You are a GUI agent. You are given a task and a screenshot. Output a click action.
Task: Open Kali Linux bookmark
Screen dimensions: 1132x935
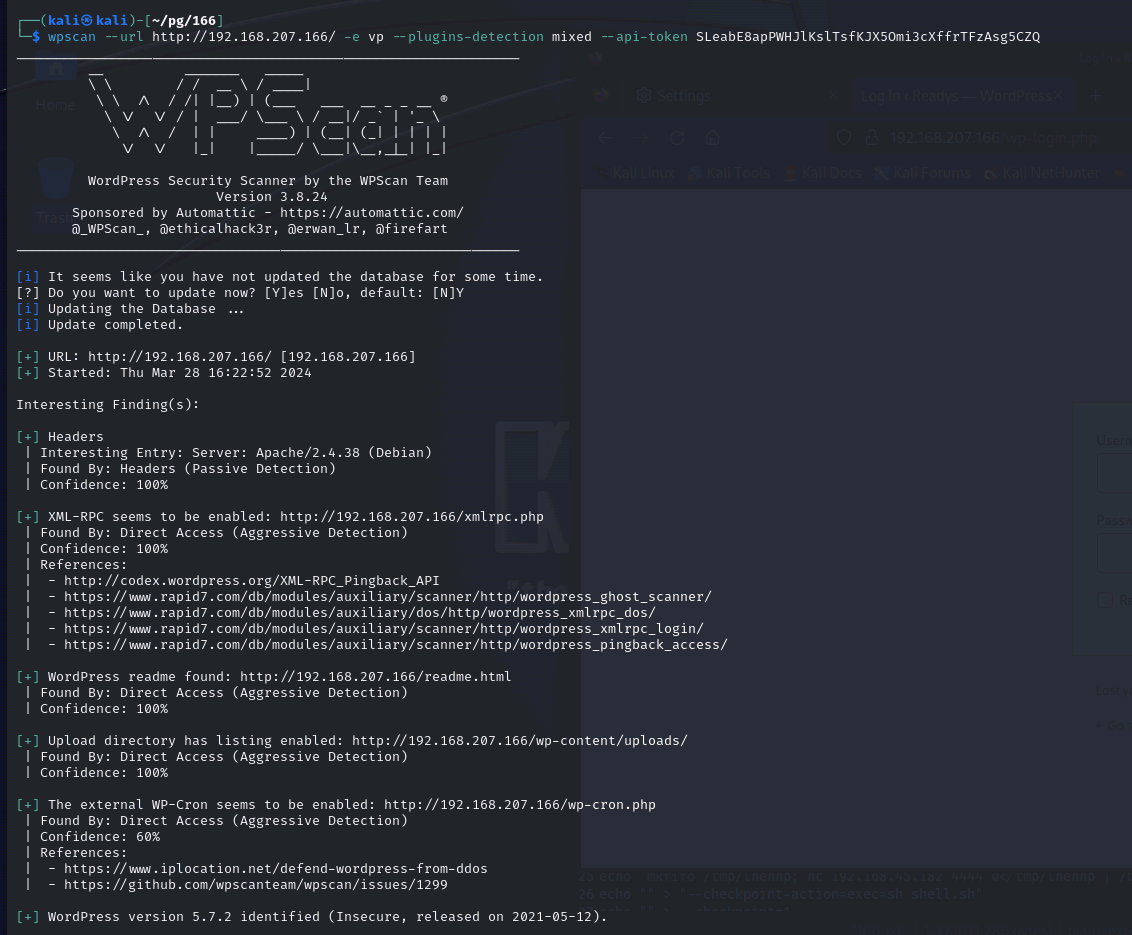point(635,173)
